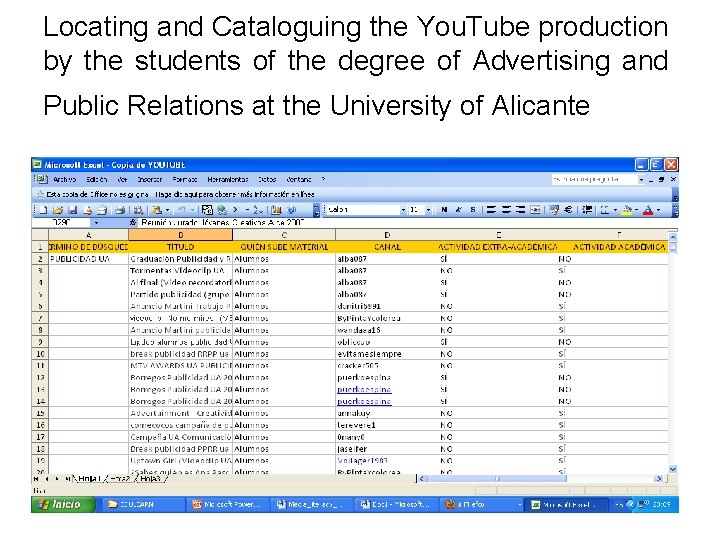Open the font size dropdown

428,210
